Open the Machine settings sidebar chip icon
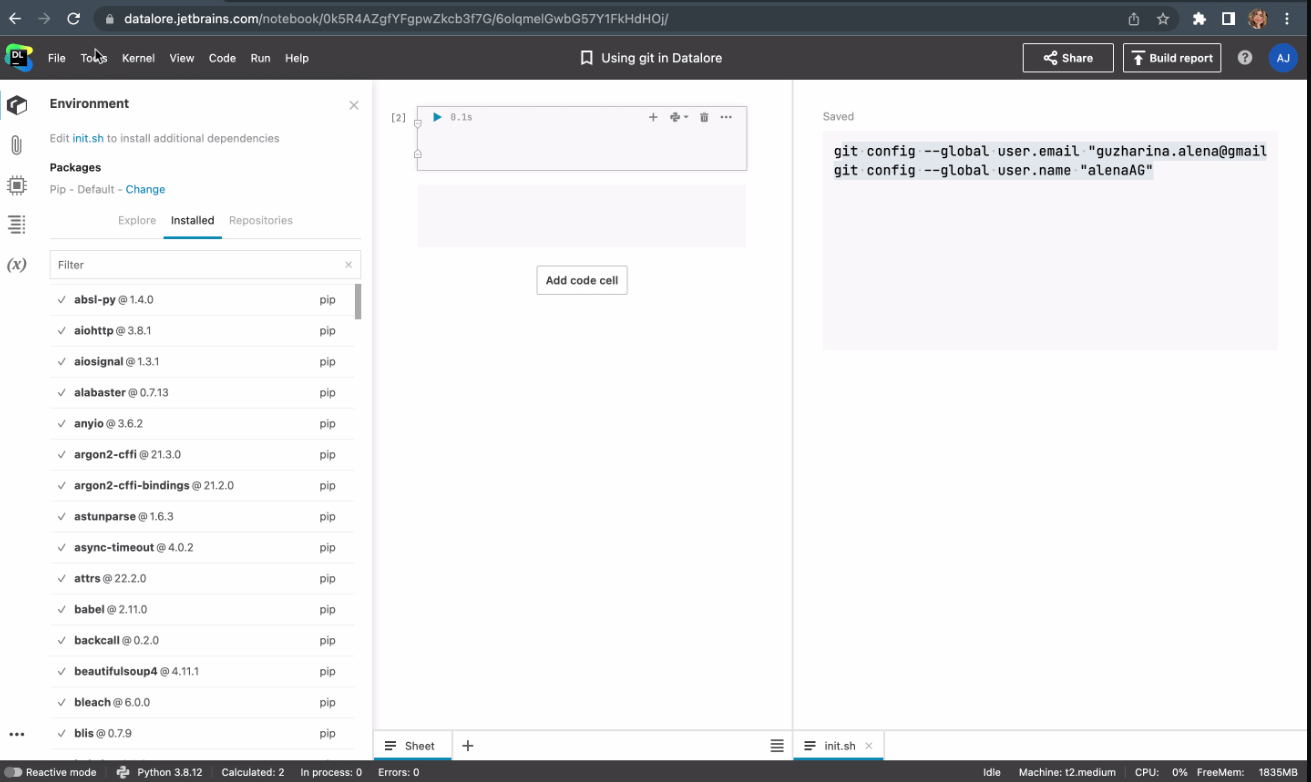The image size is (1311, 782). tap(16, 185)
